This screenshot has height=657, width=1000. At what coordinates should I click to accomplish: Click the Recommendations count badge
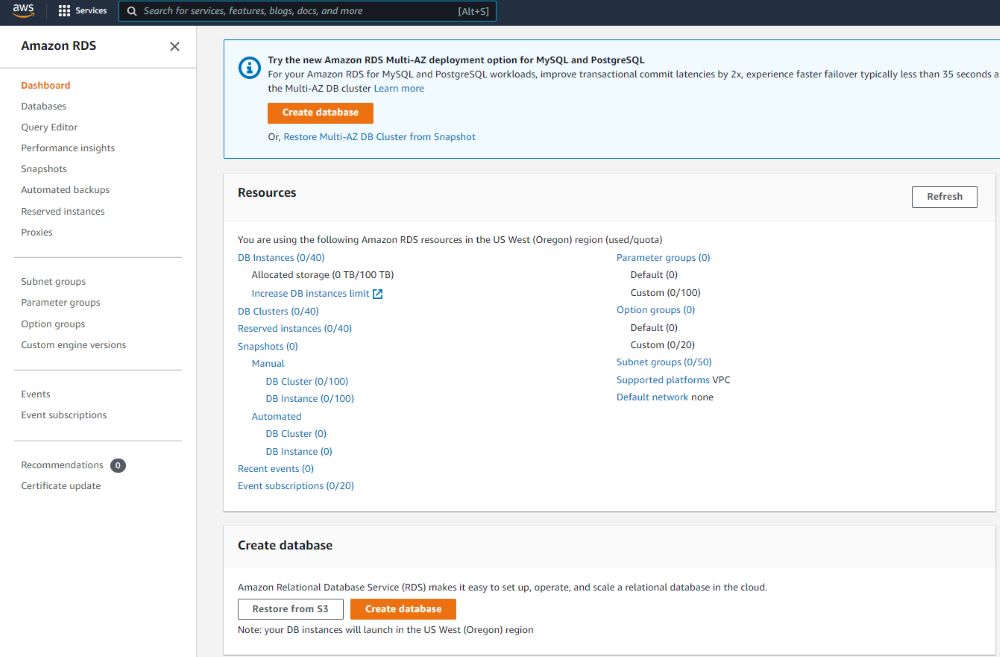coord(118,465)
